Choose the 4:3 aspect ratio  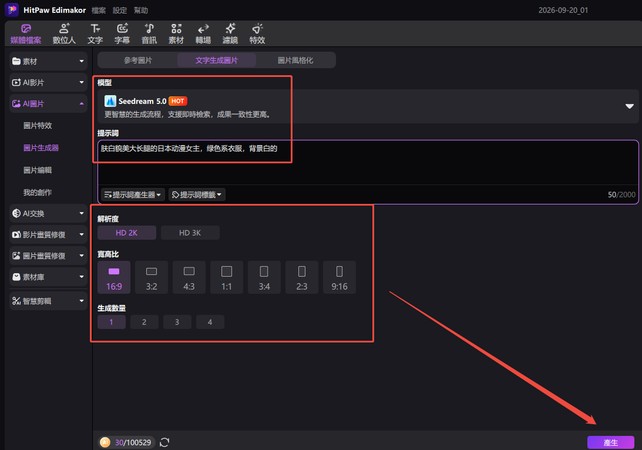[x=189, y=277]
